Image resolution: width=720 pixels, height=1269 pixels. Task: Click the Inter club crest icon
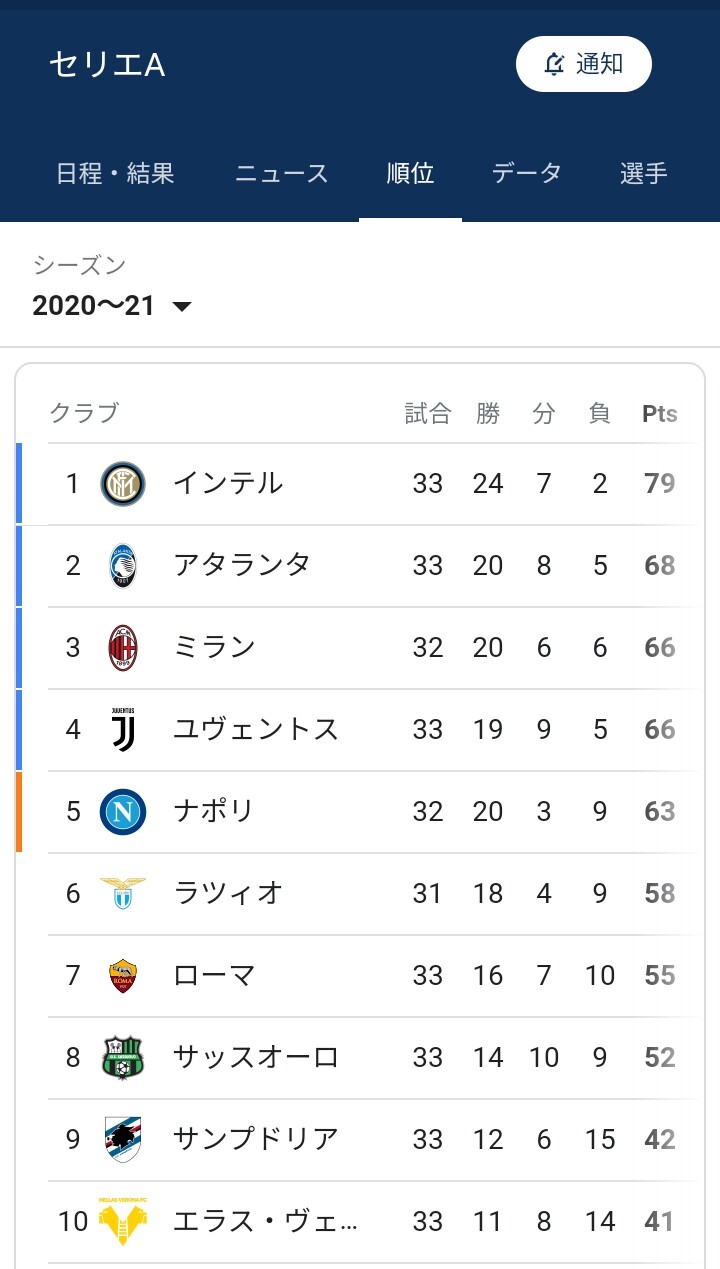point(123,484)
